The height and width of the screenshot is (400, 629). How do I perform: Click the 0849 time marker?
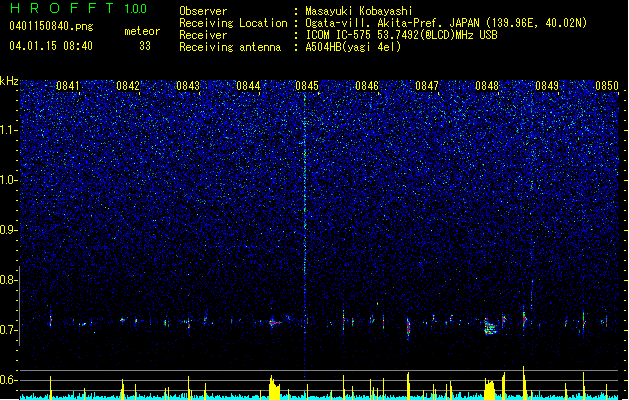(547, 86)
